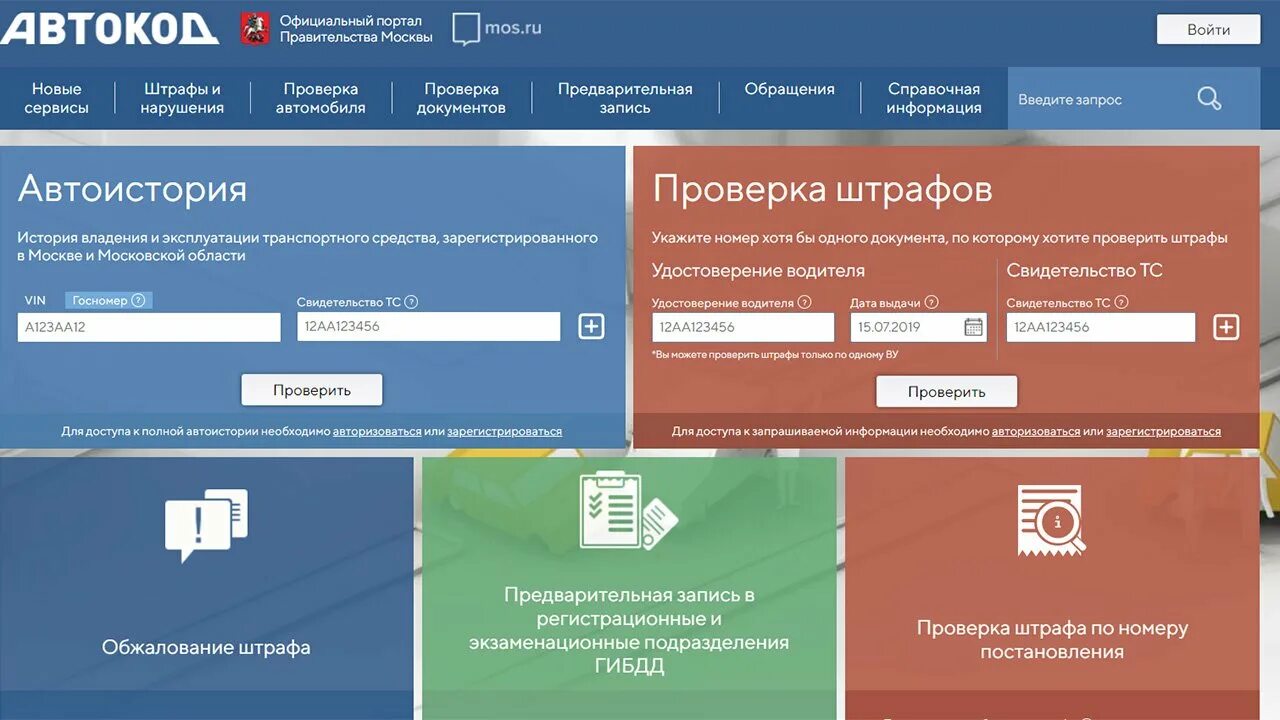The height and width of the screenshot is (720, 1280).
Task: Open the calendar icon in date field
Action: click(973, 327)
